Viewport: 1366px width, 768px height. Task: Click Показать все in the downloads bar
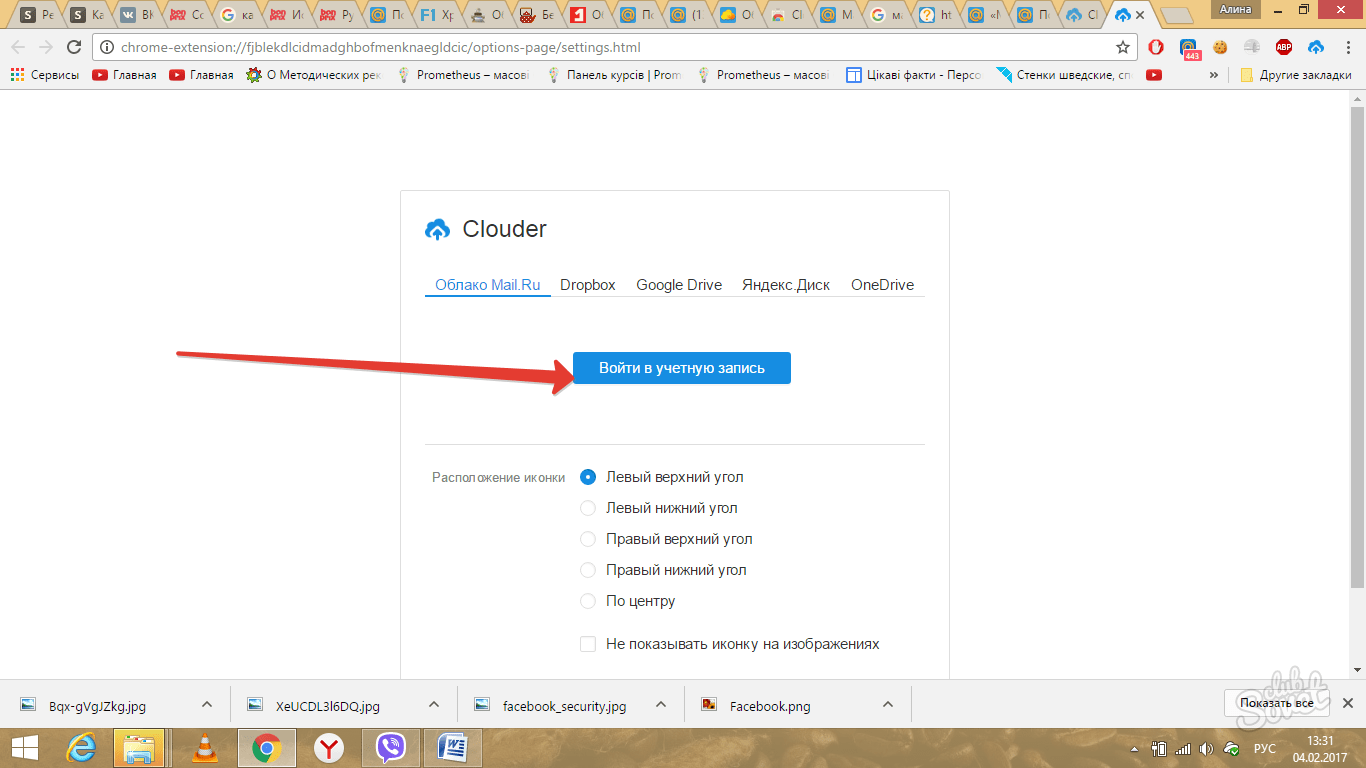pos(1276,704)
